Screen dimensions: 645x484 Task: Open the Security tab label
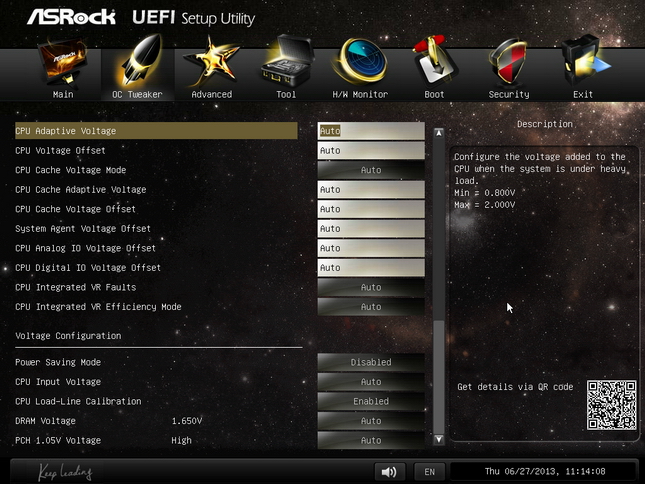pyautogui.click(x=509, y=95)
